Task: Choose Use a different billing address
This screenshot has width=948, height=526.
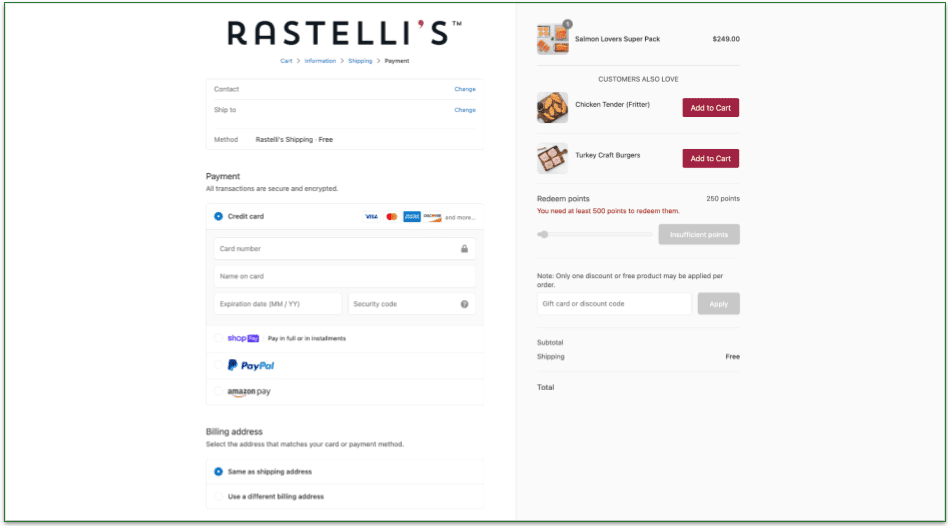Action: pyautogui.click(x=218, y=496)
